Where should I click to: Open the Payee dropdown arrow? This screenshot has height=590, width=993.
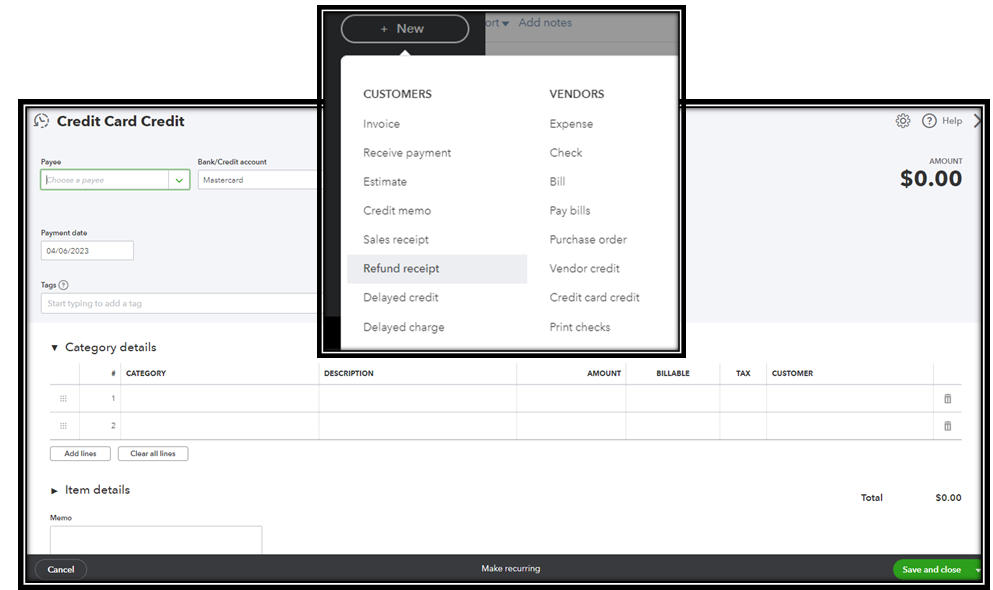(x=179, y=180)
